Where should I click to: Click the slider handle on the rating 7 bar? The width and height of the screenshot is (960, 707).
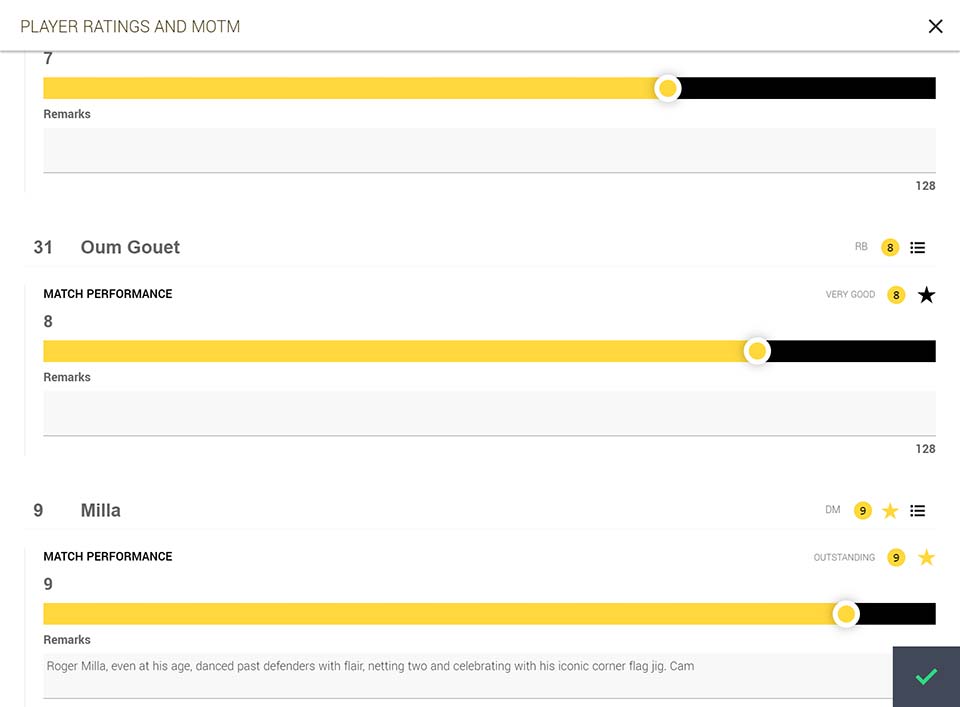pos(667,89)
